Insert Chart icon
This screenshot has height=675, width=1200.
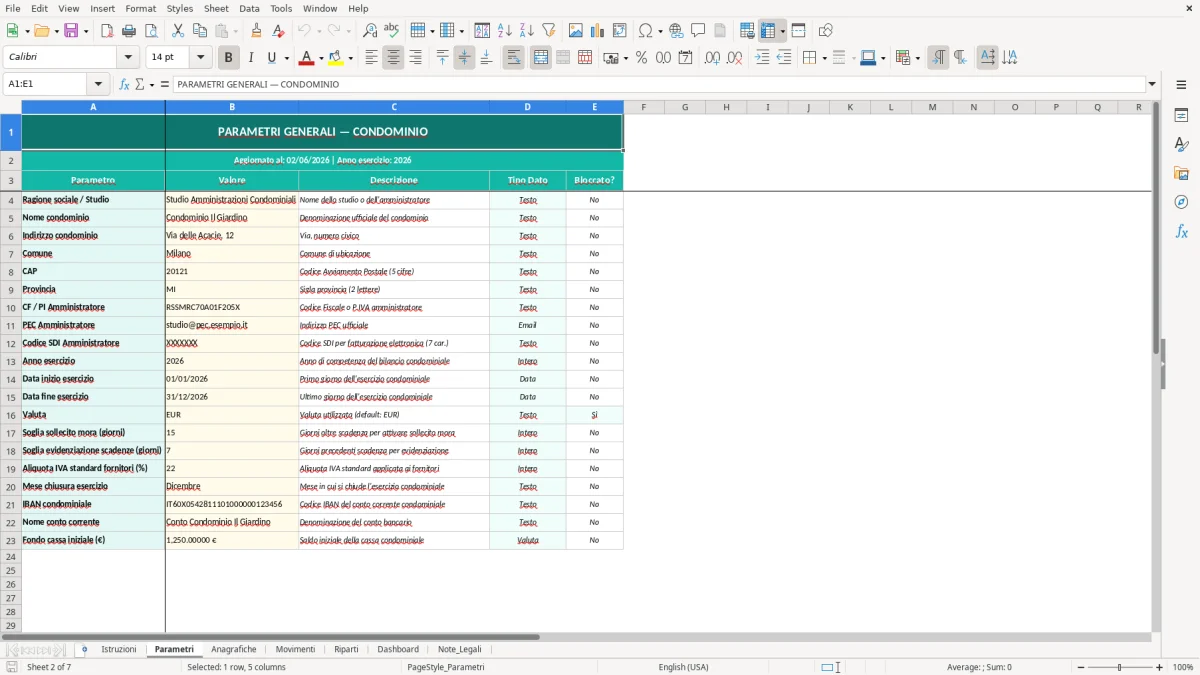[x=598, y=31]
